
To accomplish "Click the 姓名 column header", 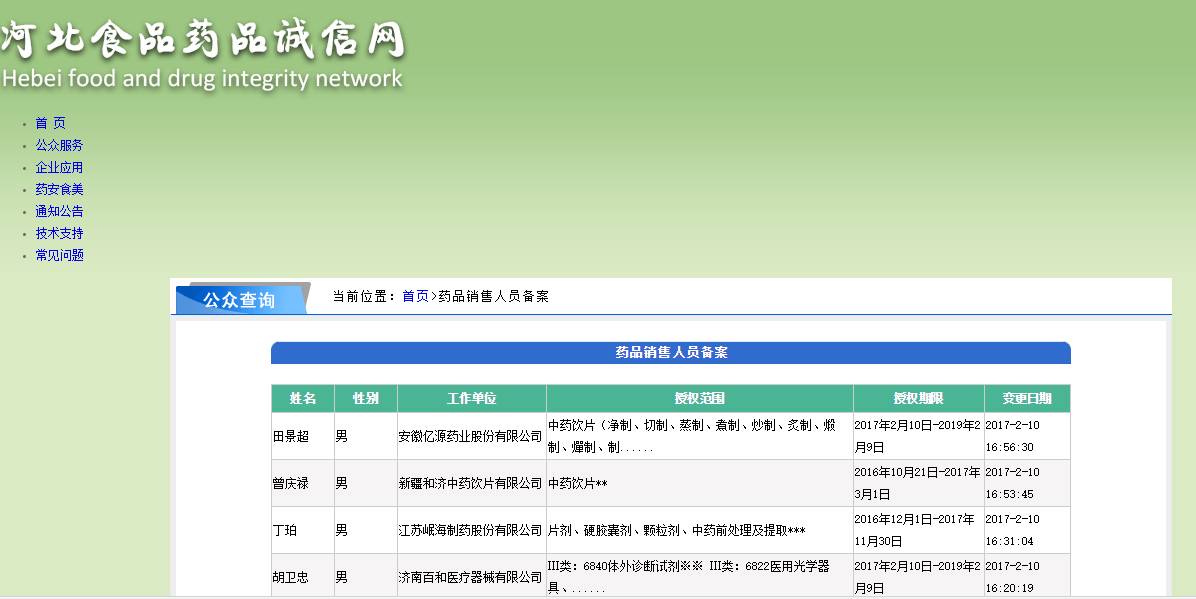I will point(303,398).
